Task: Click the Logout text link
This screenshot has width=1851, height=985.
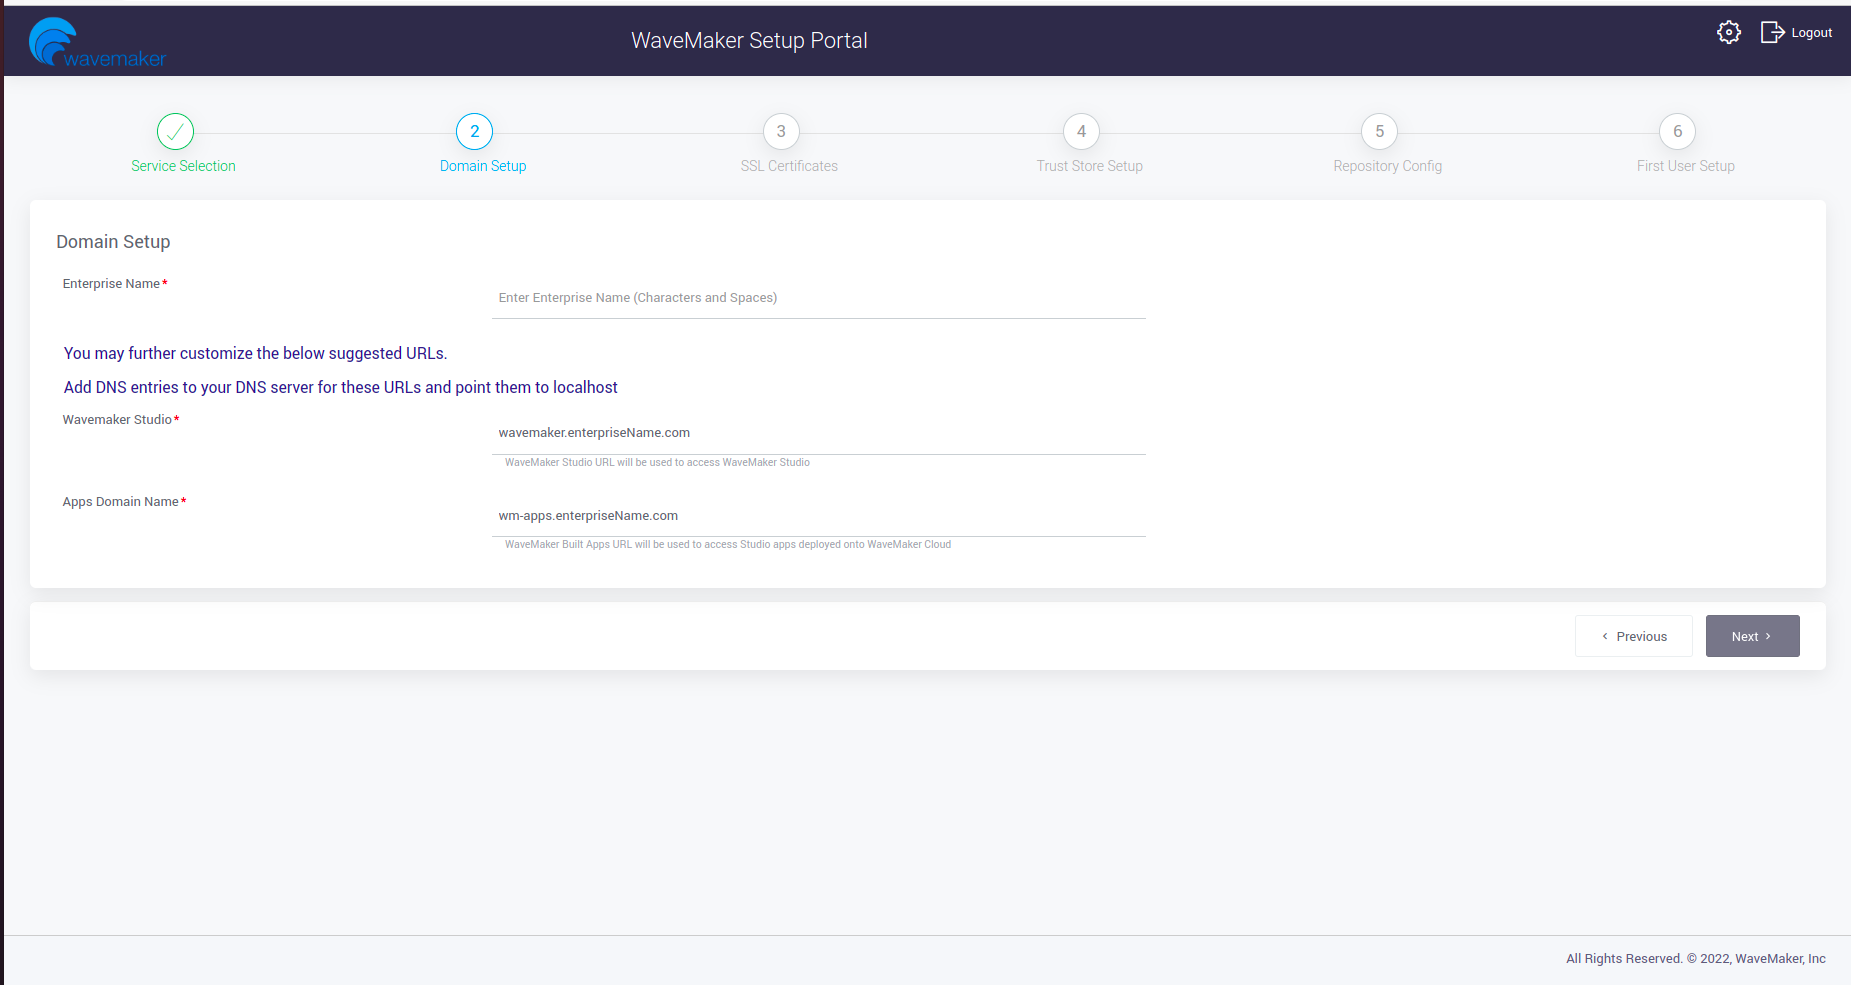Action: (1811, 33)
